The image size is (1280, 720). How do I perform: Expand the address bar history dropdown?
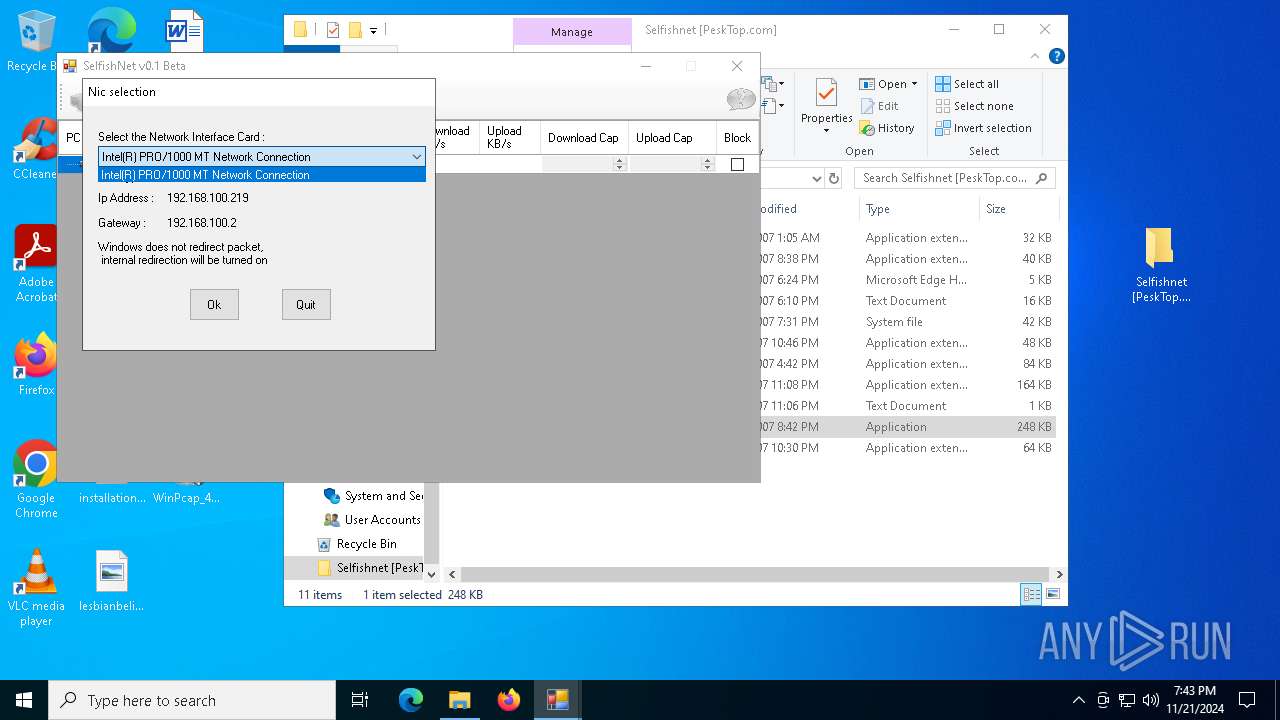[816, 178]
